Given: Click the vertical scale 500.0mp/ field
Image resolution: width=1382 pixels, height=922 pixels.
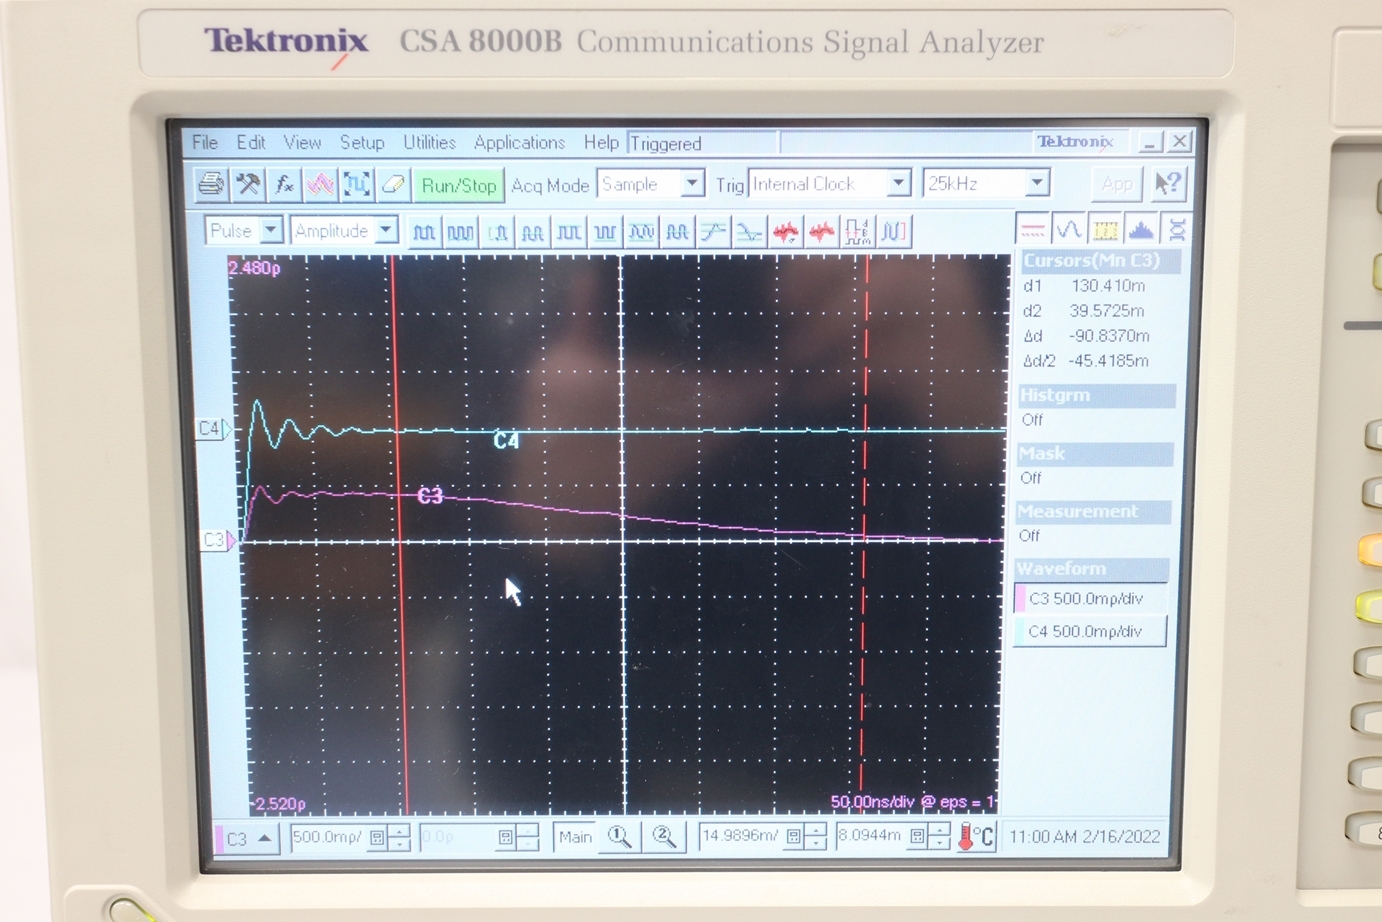Looking at the screenshot, I should point(328,837).
